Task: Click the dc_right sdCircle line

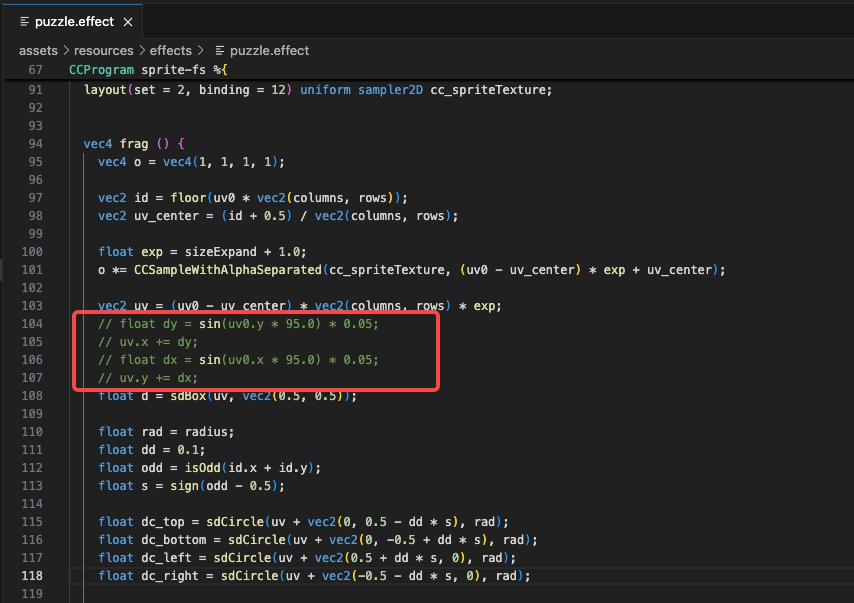Action: pos(314,576)
